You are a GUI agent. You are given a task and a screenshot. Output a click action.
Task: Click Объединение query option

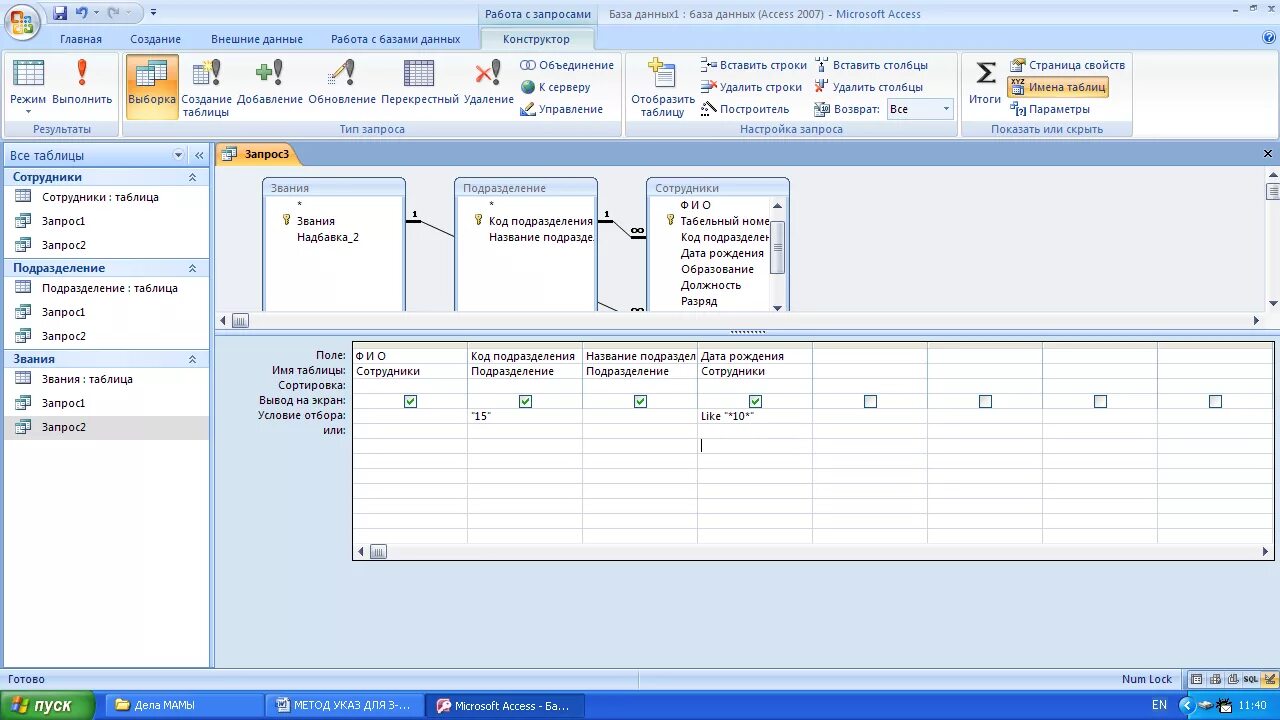pos(567,65)
